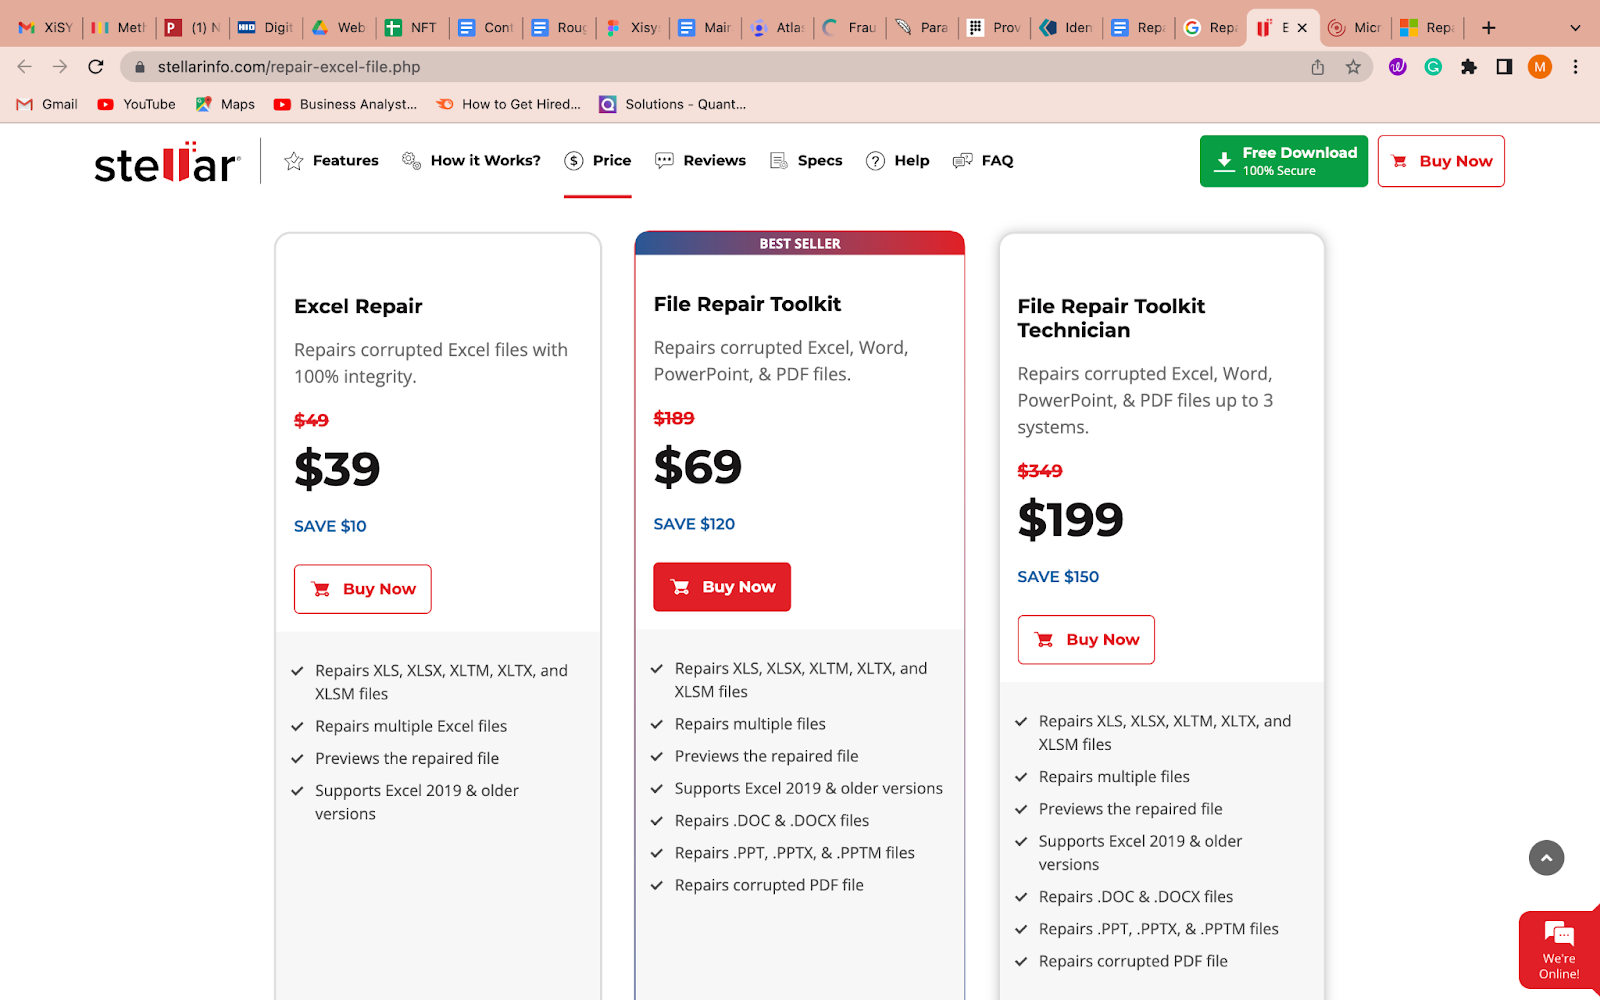Open the Extensions puzzle icon

pos(1469,67)
